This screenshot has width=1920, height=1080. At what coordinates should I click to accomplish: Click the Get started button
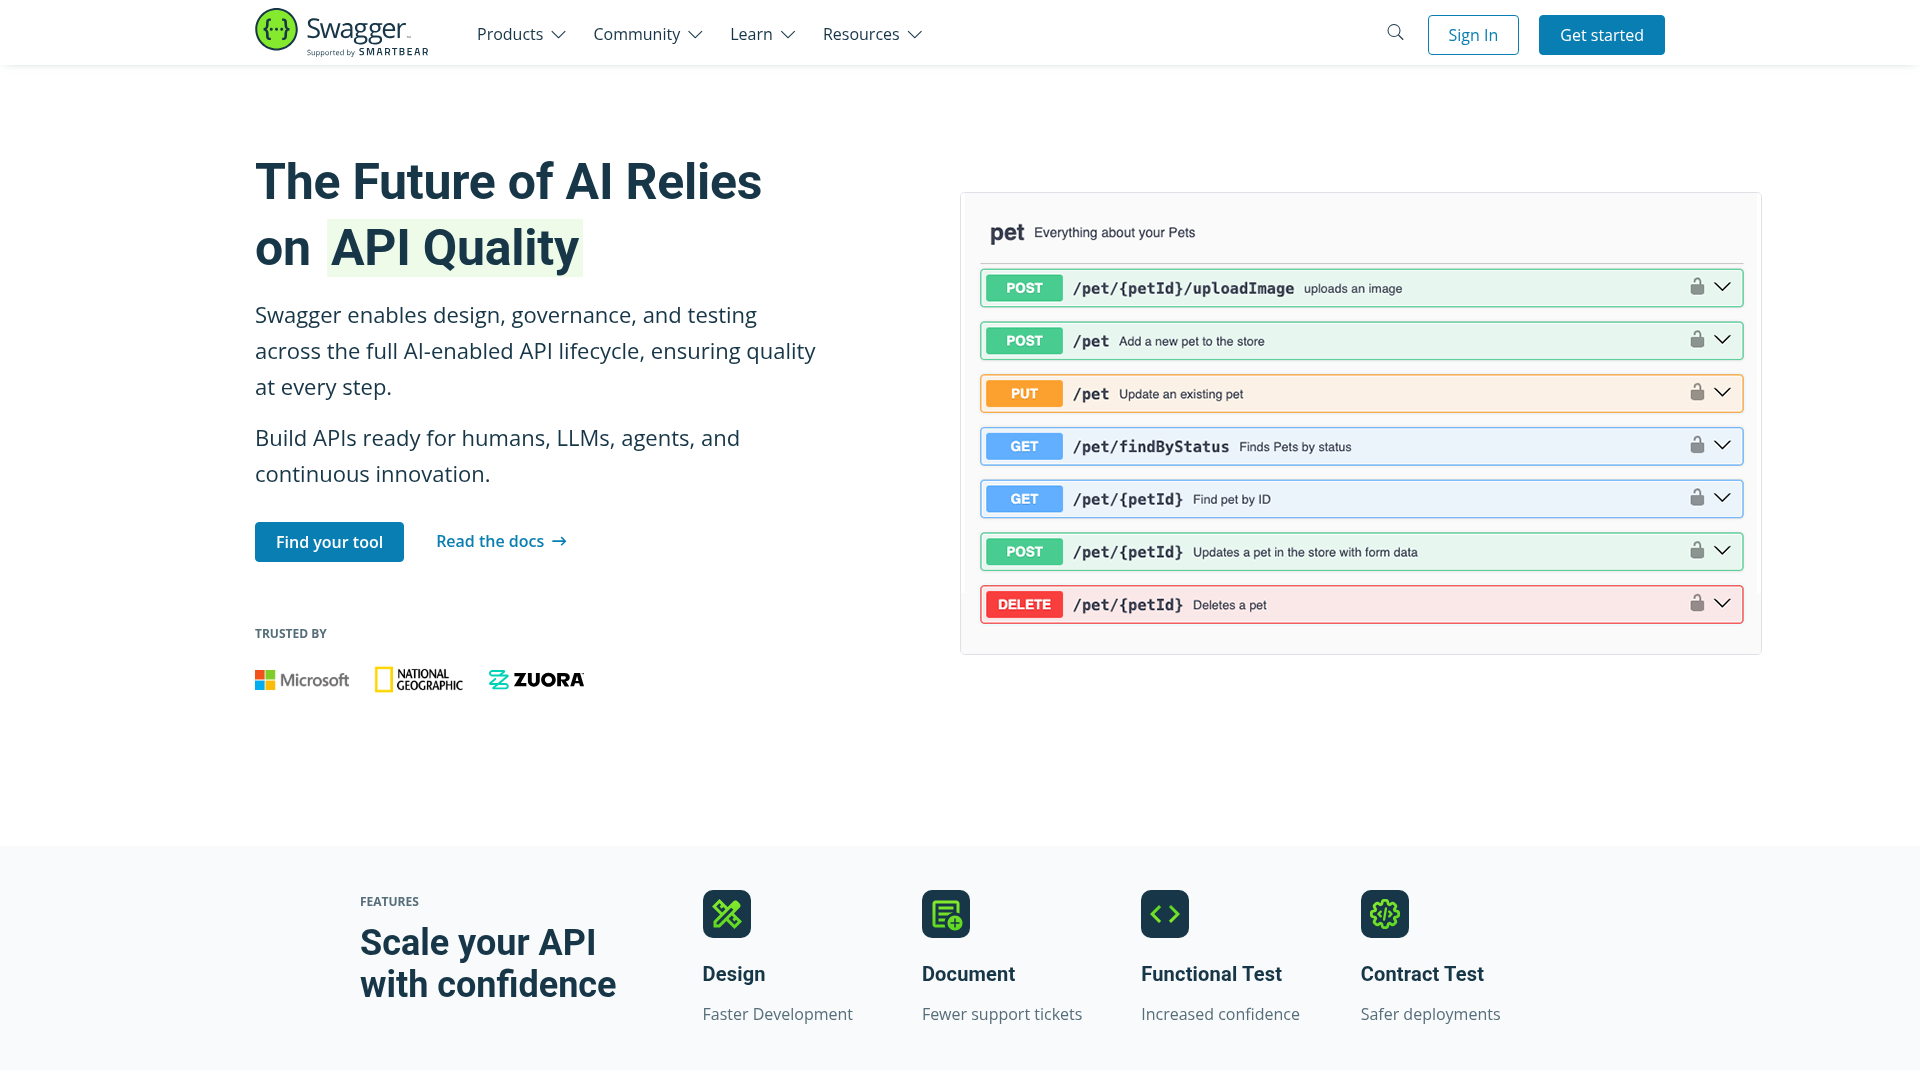point(1601,35)
